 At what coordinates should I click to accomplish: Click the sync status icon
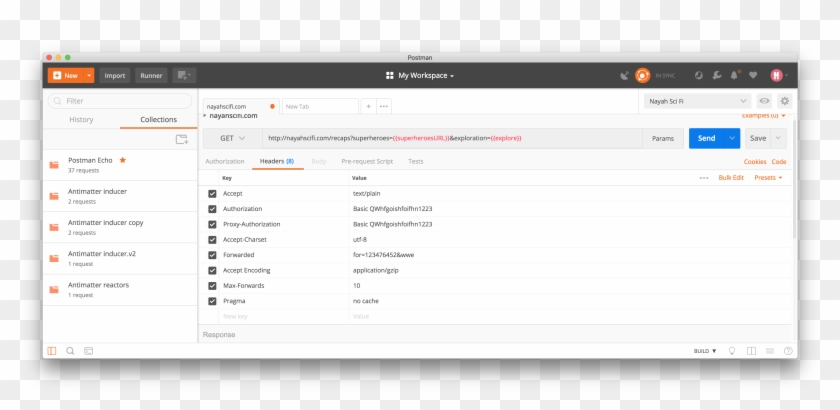(642, 75)
